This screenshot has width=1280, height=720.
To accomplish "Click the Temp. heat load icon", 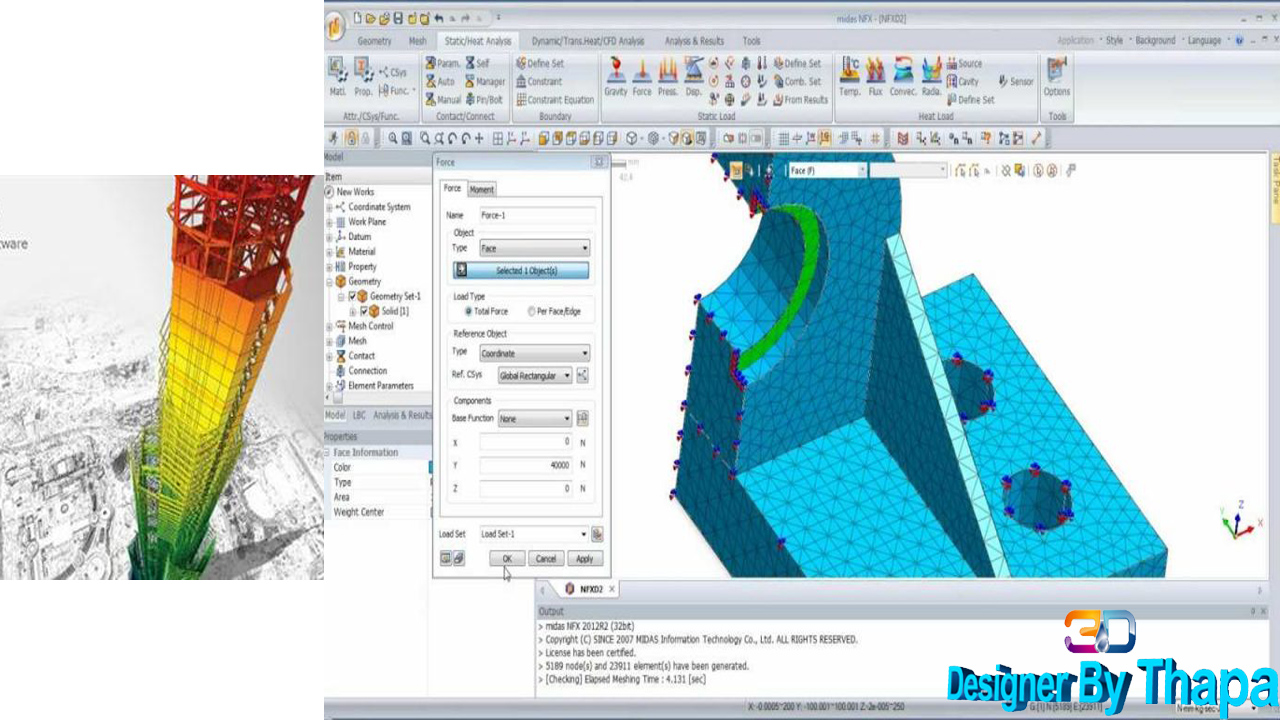I will (849, 78).
